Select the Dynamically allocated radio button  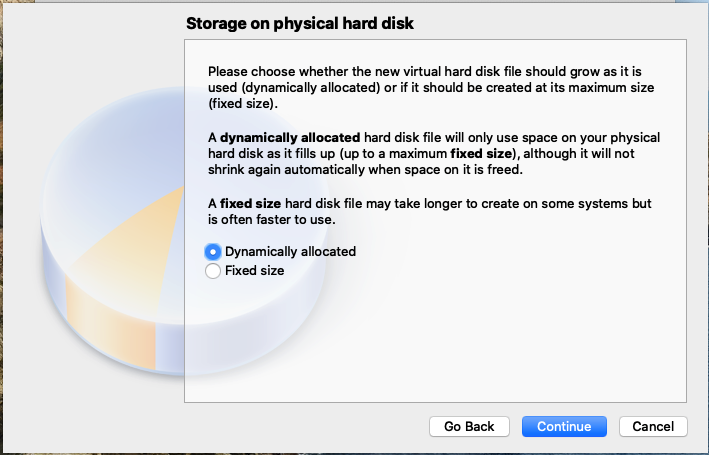(213, 252)
